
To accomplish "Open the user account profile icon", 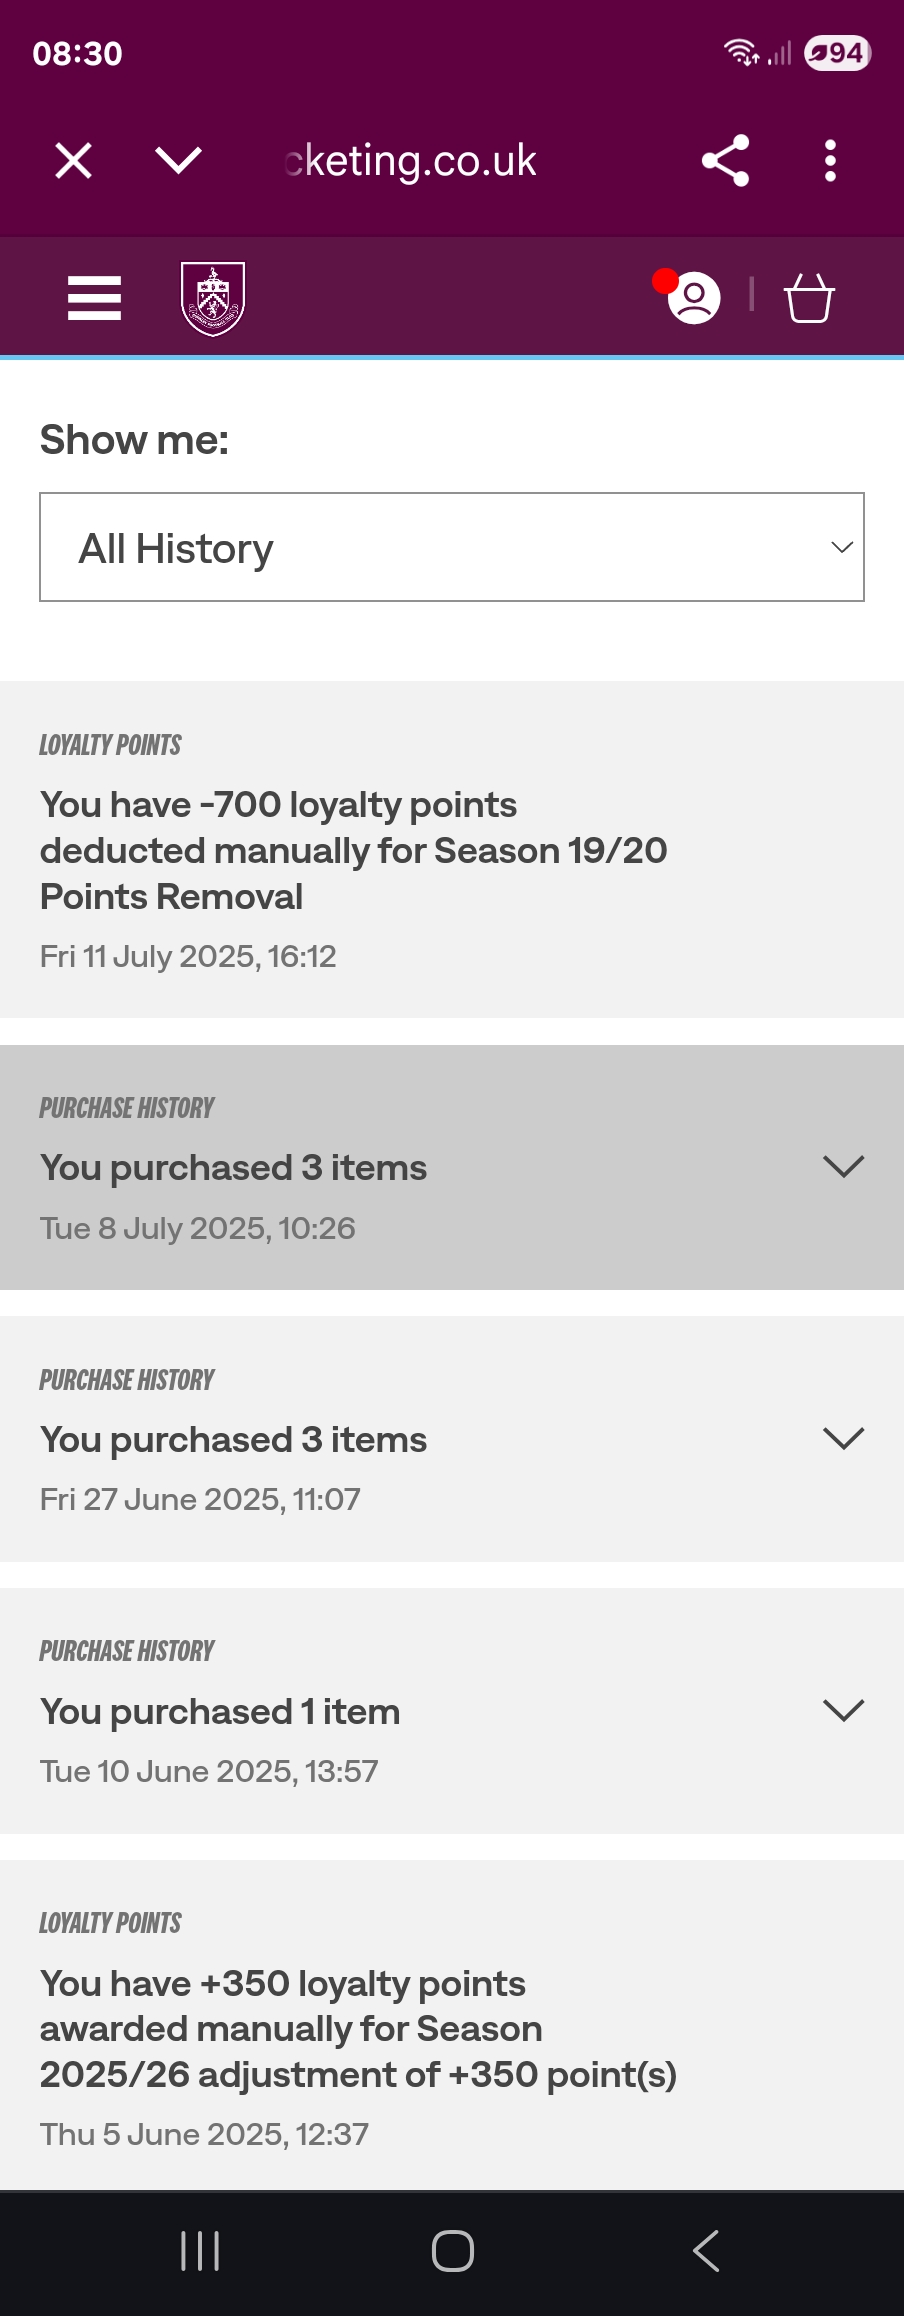I will click(x=693, y=298).
